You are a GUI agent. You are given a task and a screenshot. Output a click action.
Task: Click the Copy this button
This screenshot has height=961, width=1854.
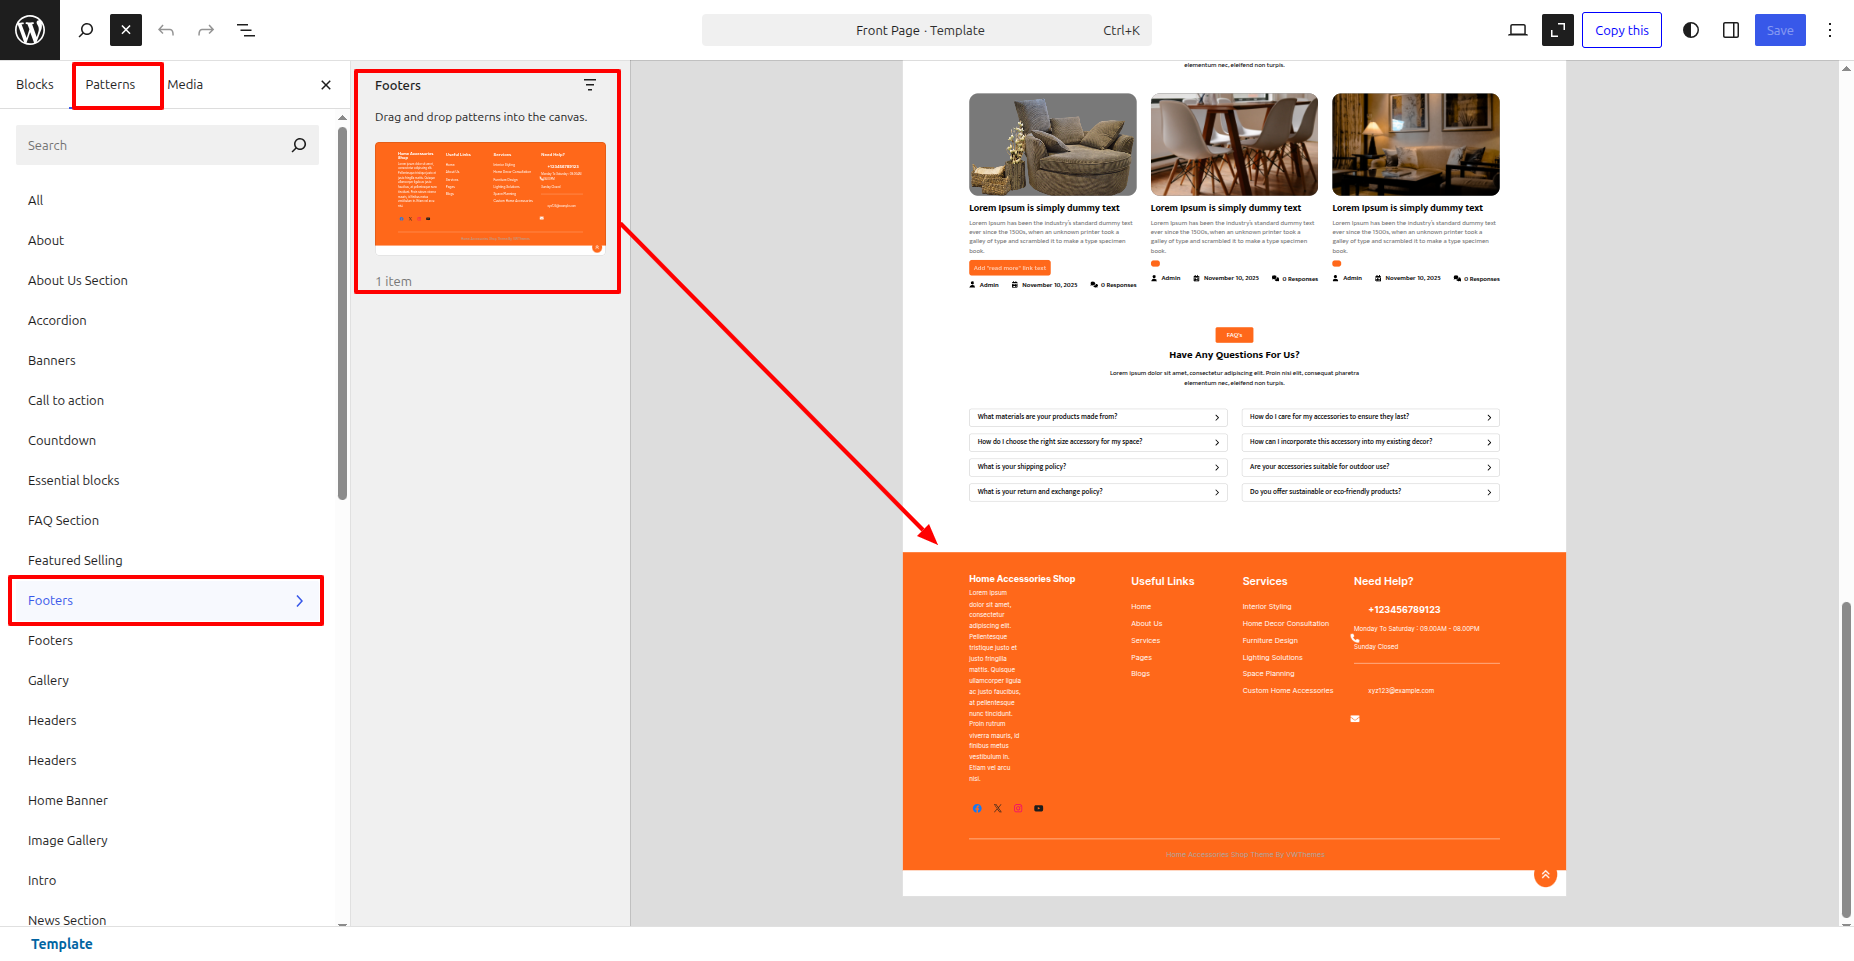click(x=1621, y=30)
